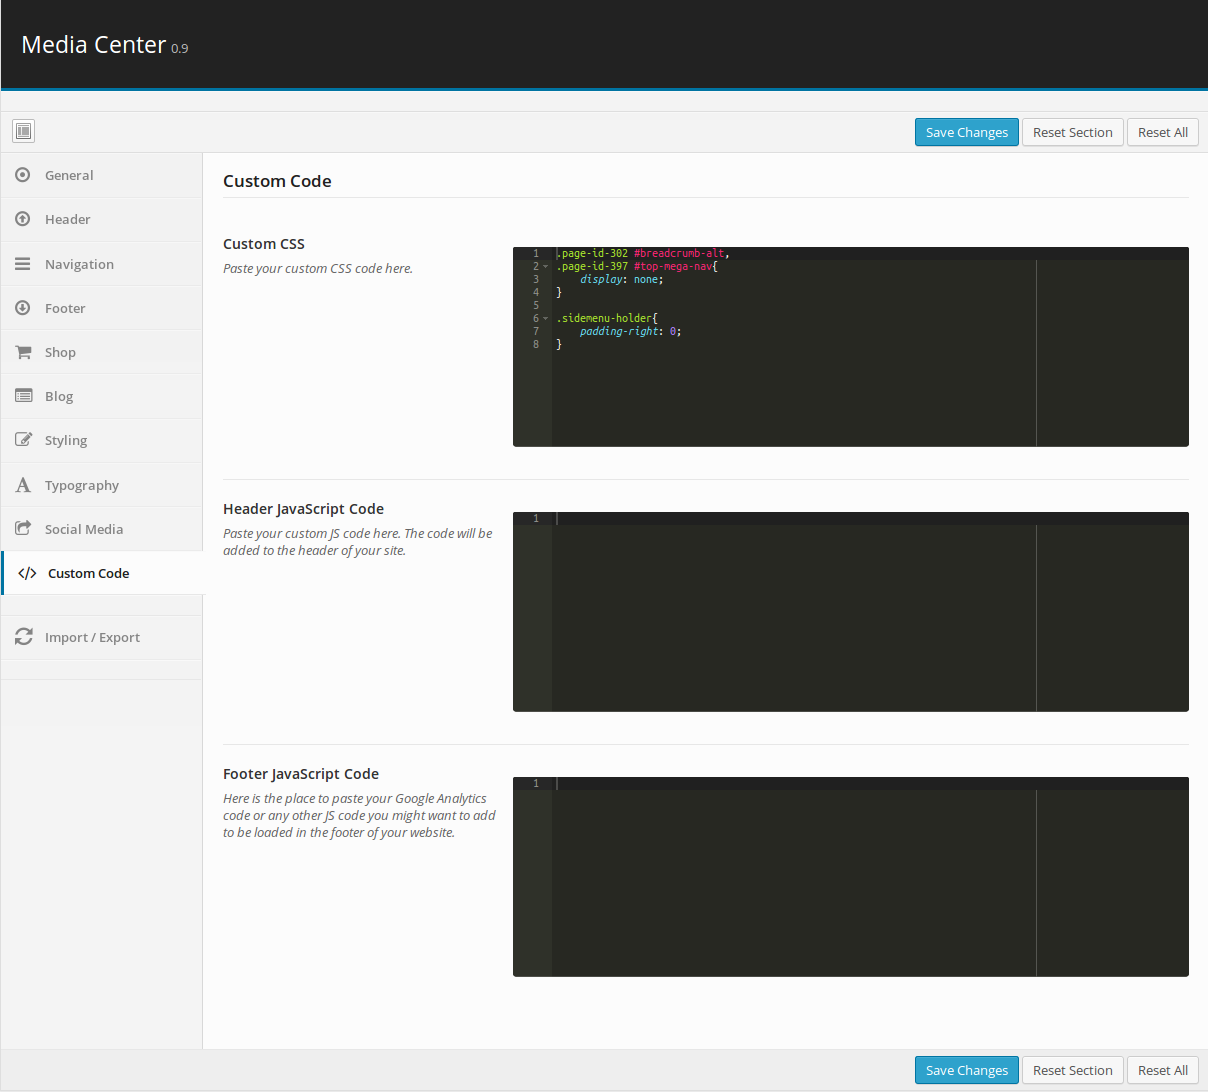Click the 'display: none;' line in CSS editor
The height and width of the screenshot is (1092, 1208).
622,280
